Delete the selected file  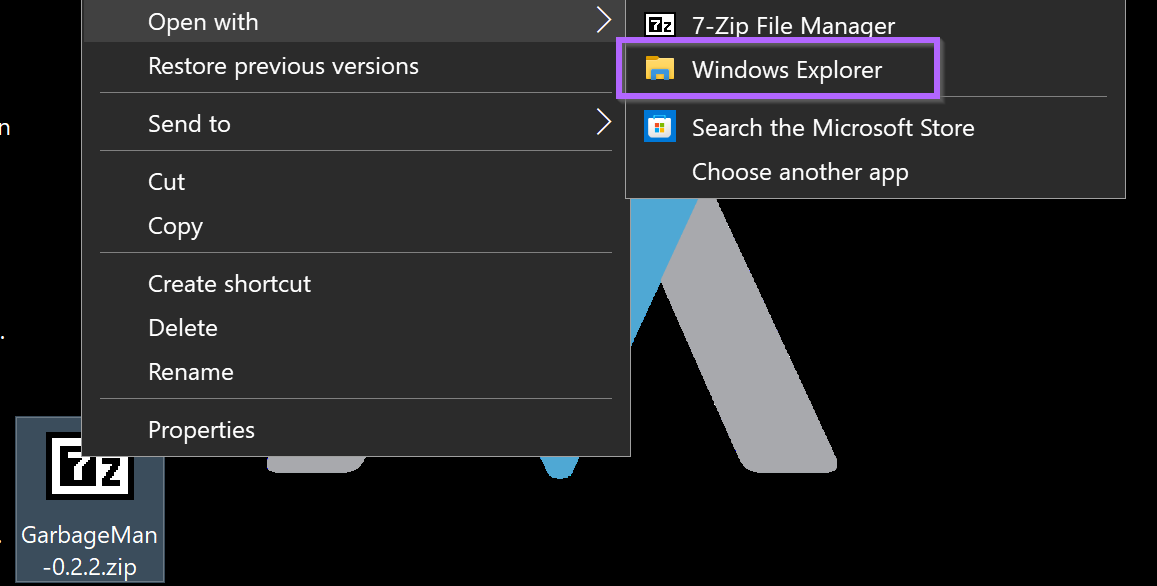[182, 328]
